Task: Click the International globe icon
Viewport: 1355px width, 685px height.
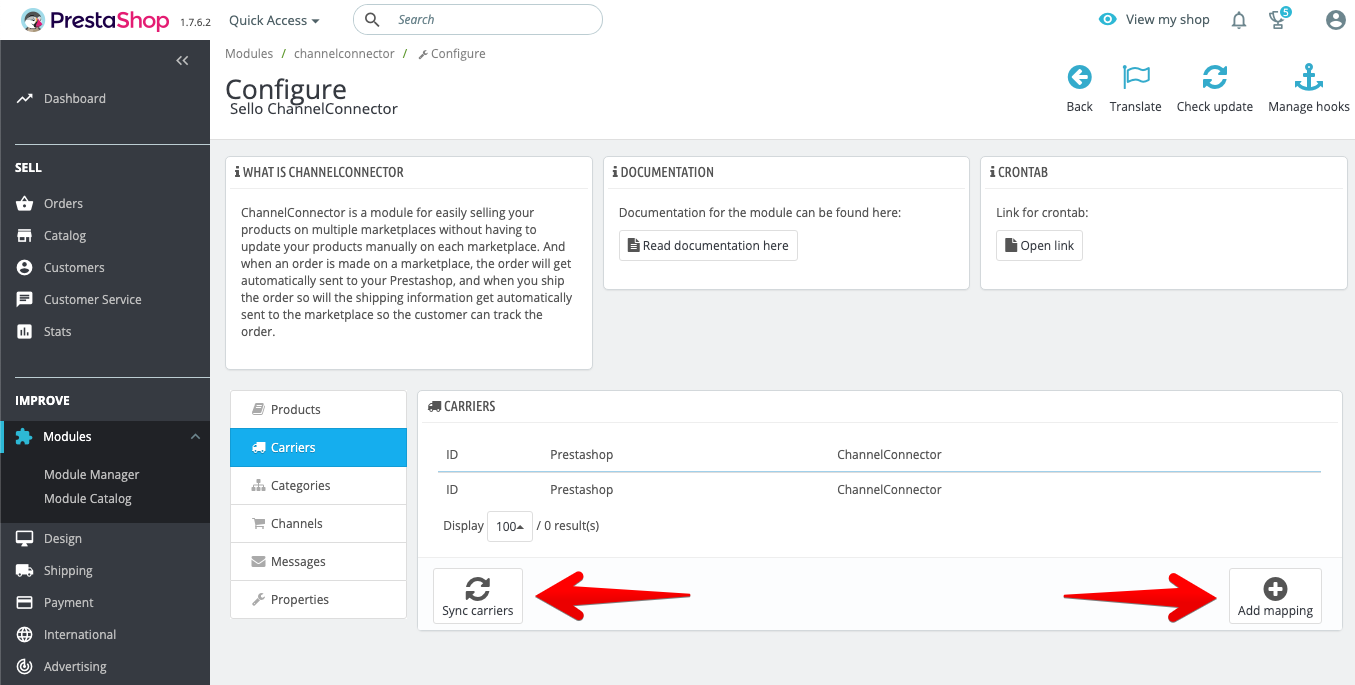Action: [x=24, y=635]
